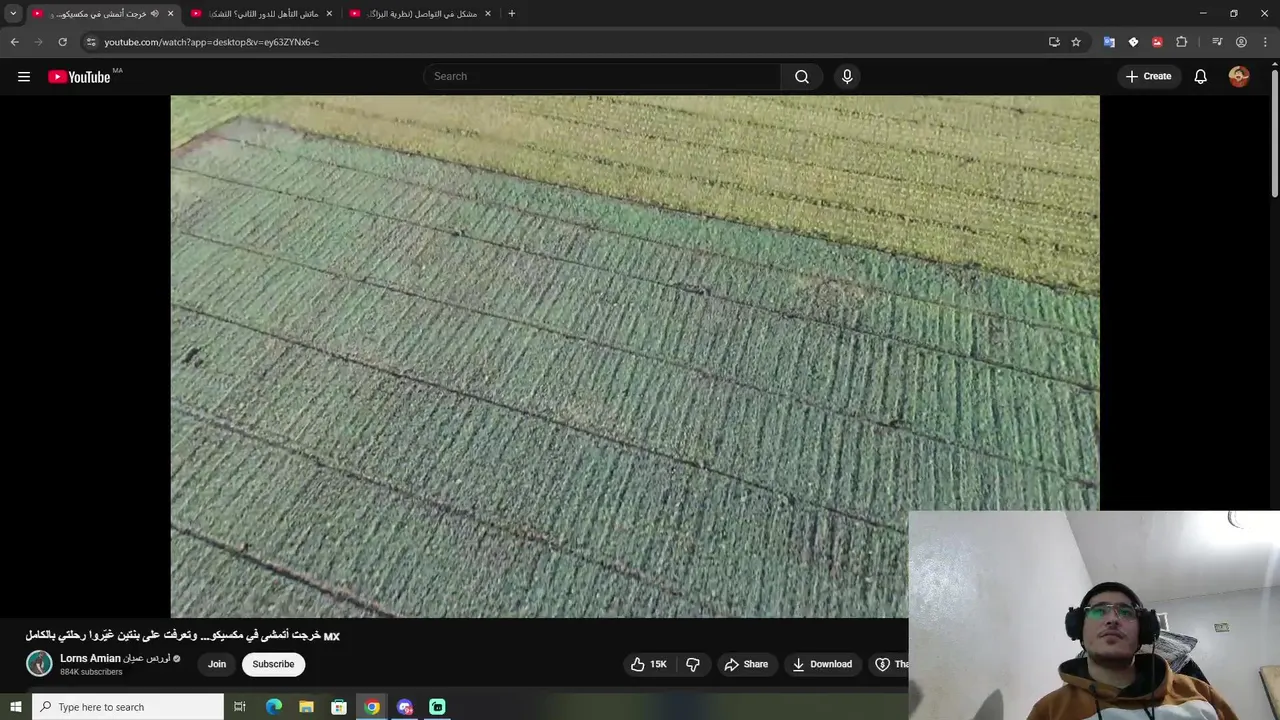This screenshot has height=720, width=1280.
Task: Like the video with 15K likes
Action: [648, 664]
